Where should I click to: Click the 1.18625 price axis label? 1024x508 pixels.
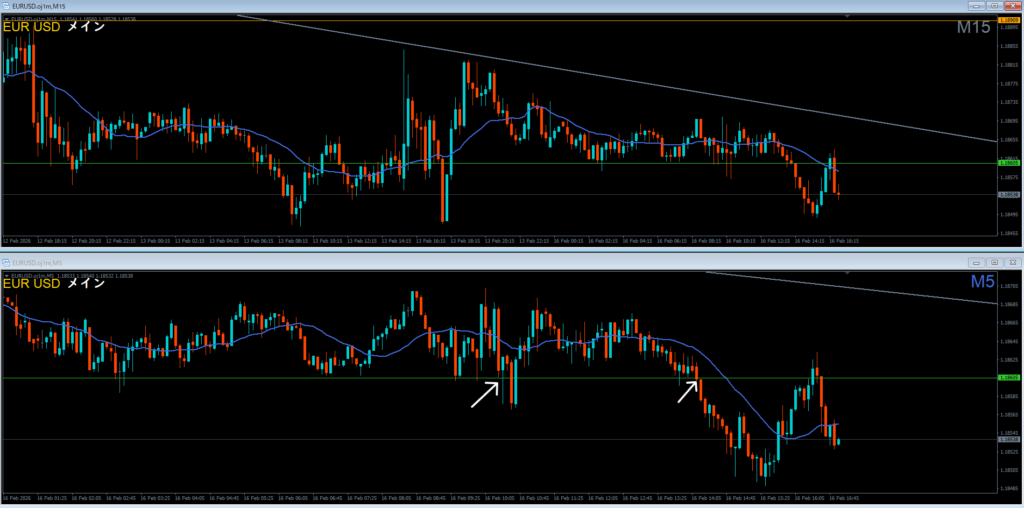coord(1009,360)
